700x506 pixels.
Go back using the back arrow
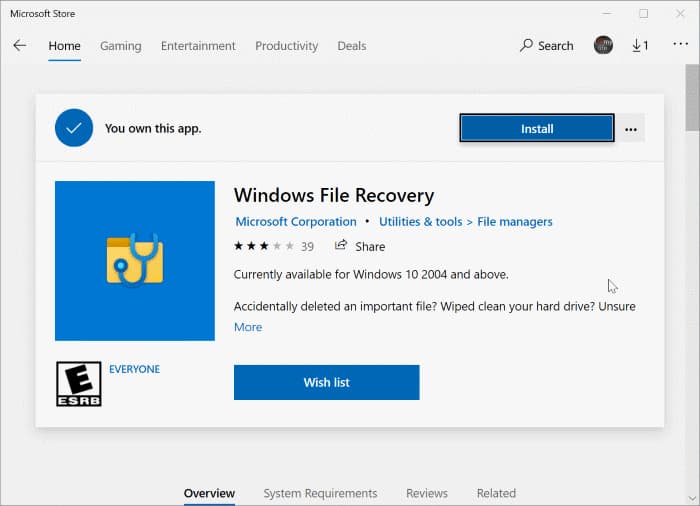(20, 46)
